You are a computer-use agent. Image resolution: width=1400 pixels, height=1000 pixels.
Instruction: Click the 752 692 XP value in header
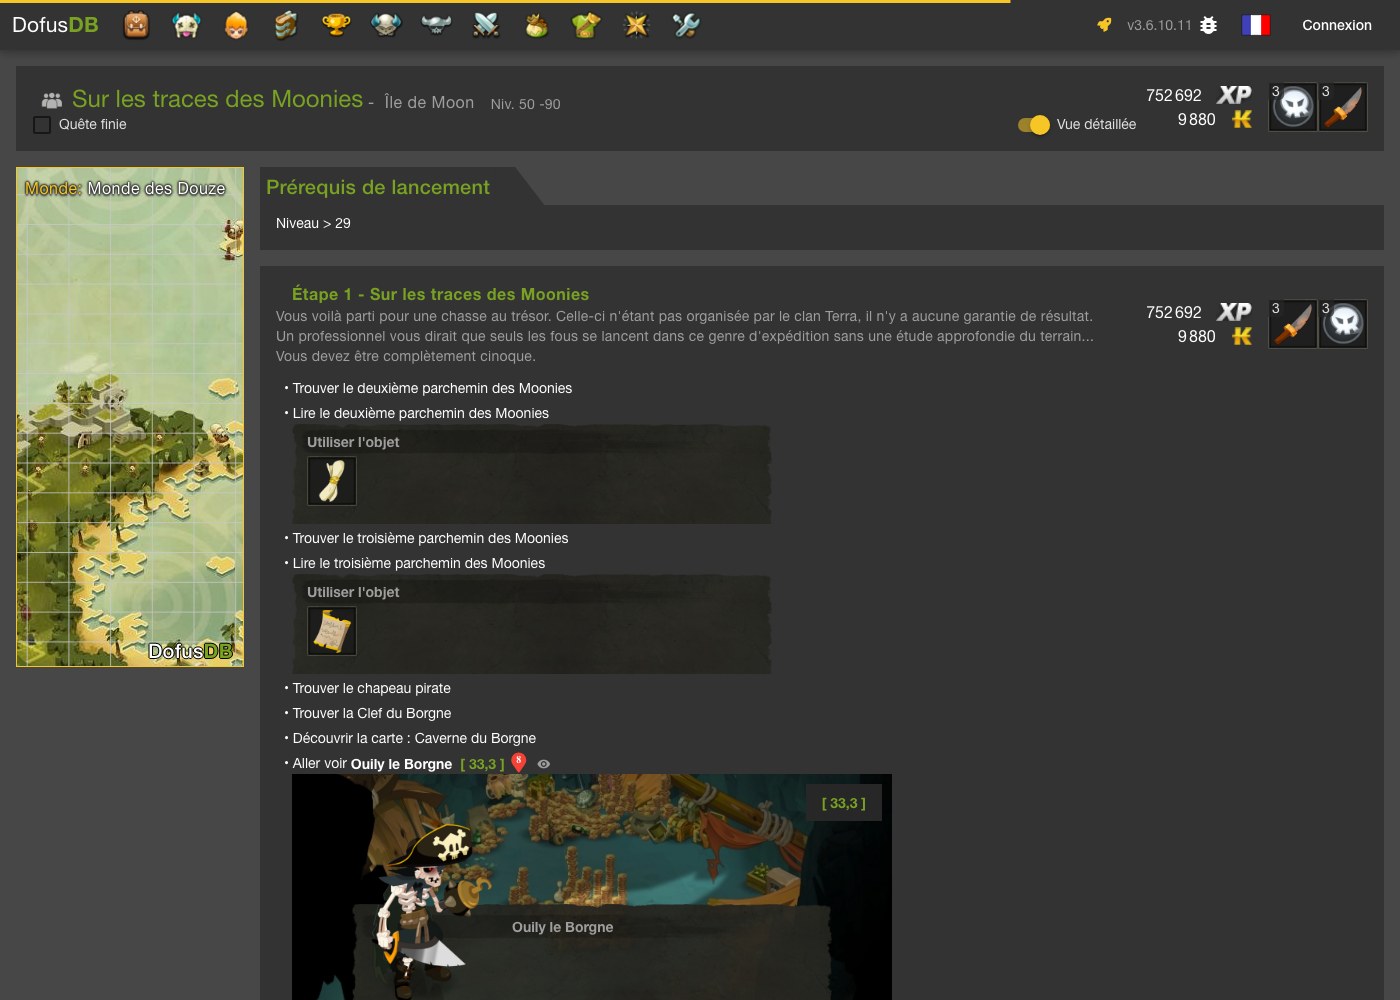click(1174, 95)
